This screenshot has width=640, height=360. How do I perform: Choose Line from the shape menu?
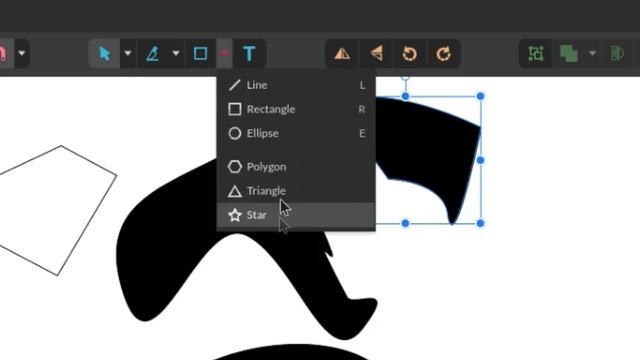[x=296, y=85]
